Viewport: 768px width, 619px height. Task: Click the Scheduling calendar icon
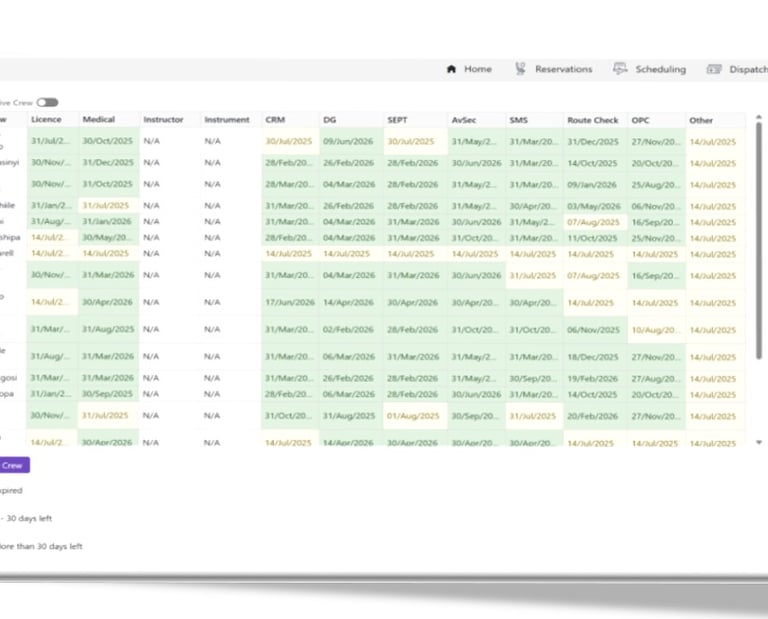pos(620,69)
